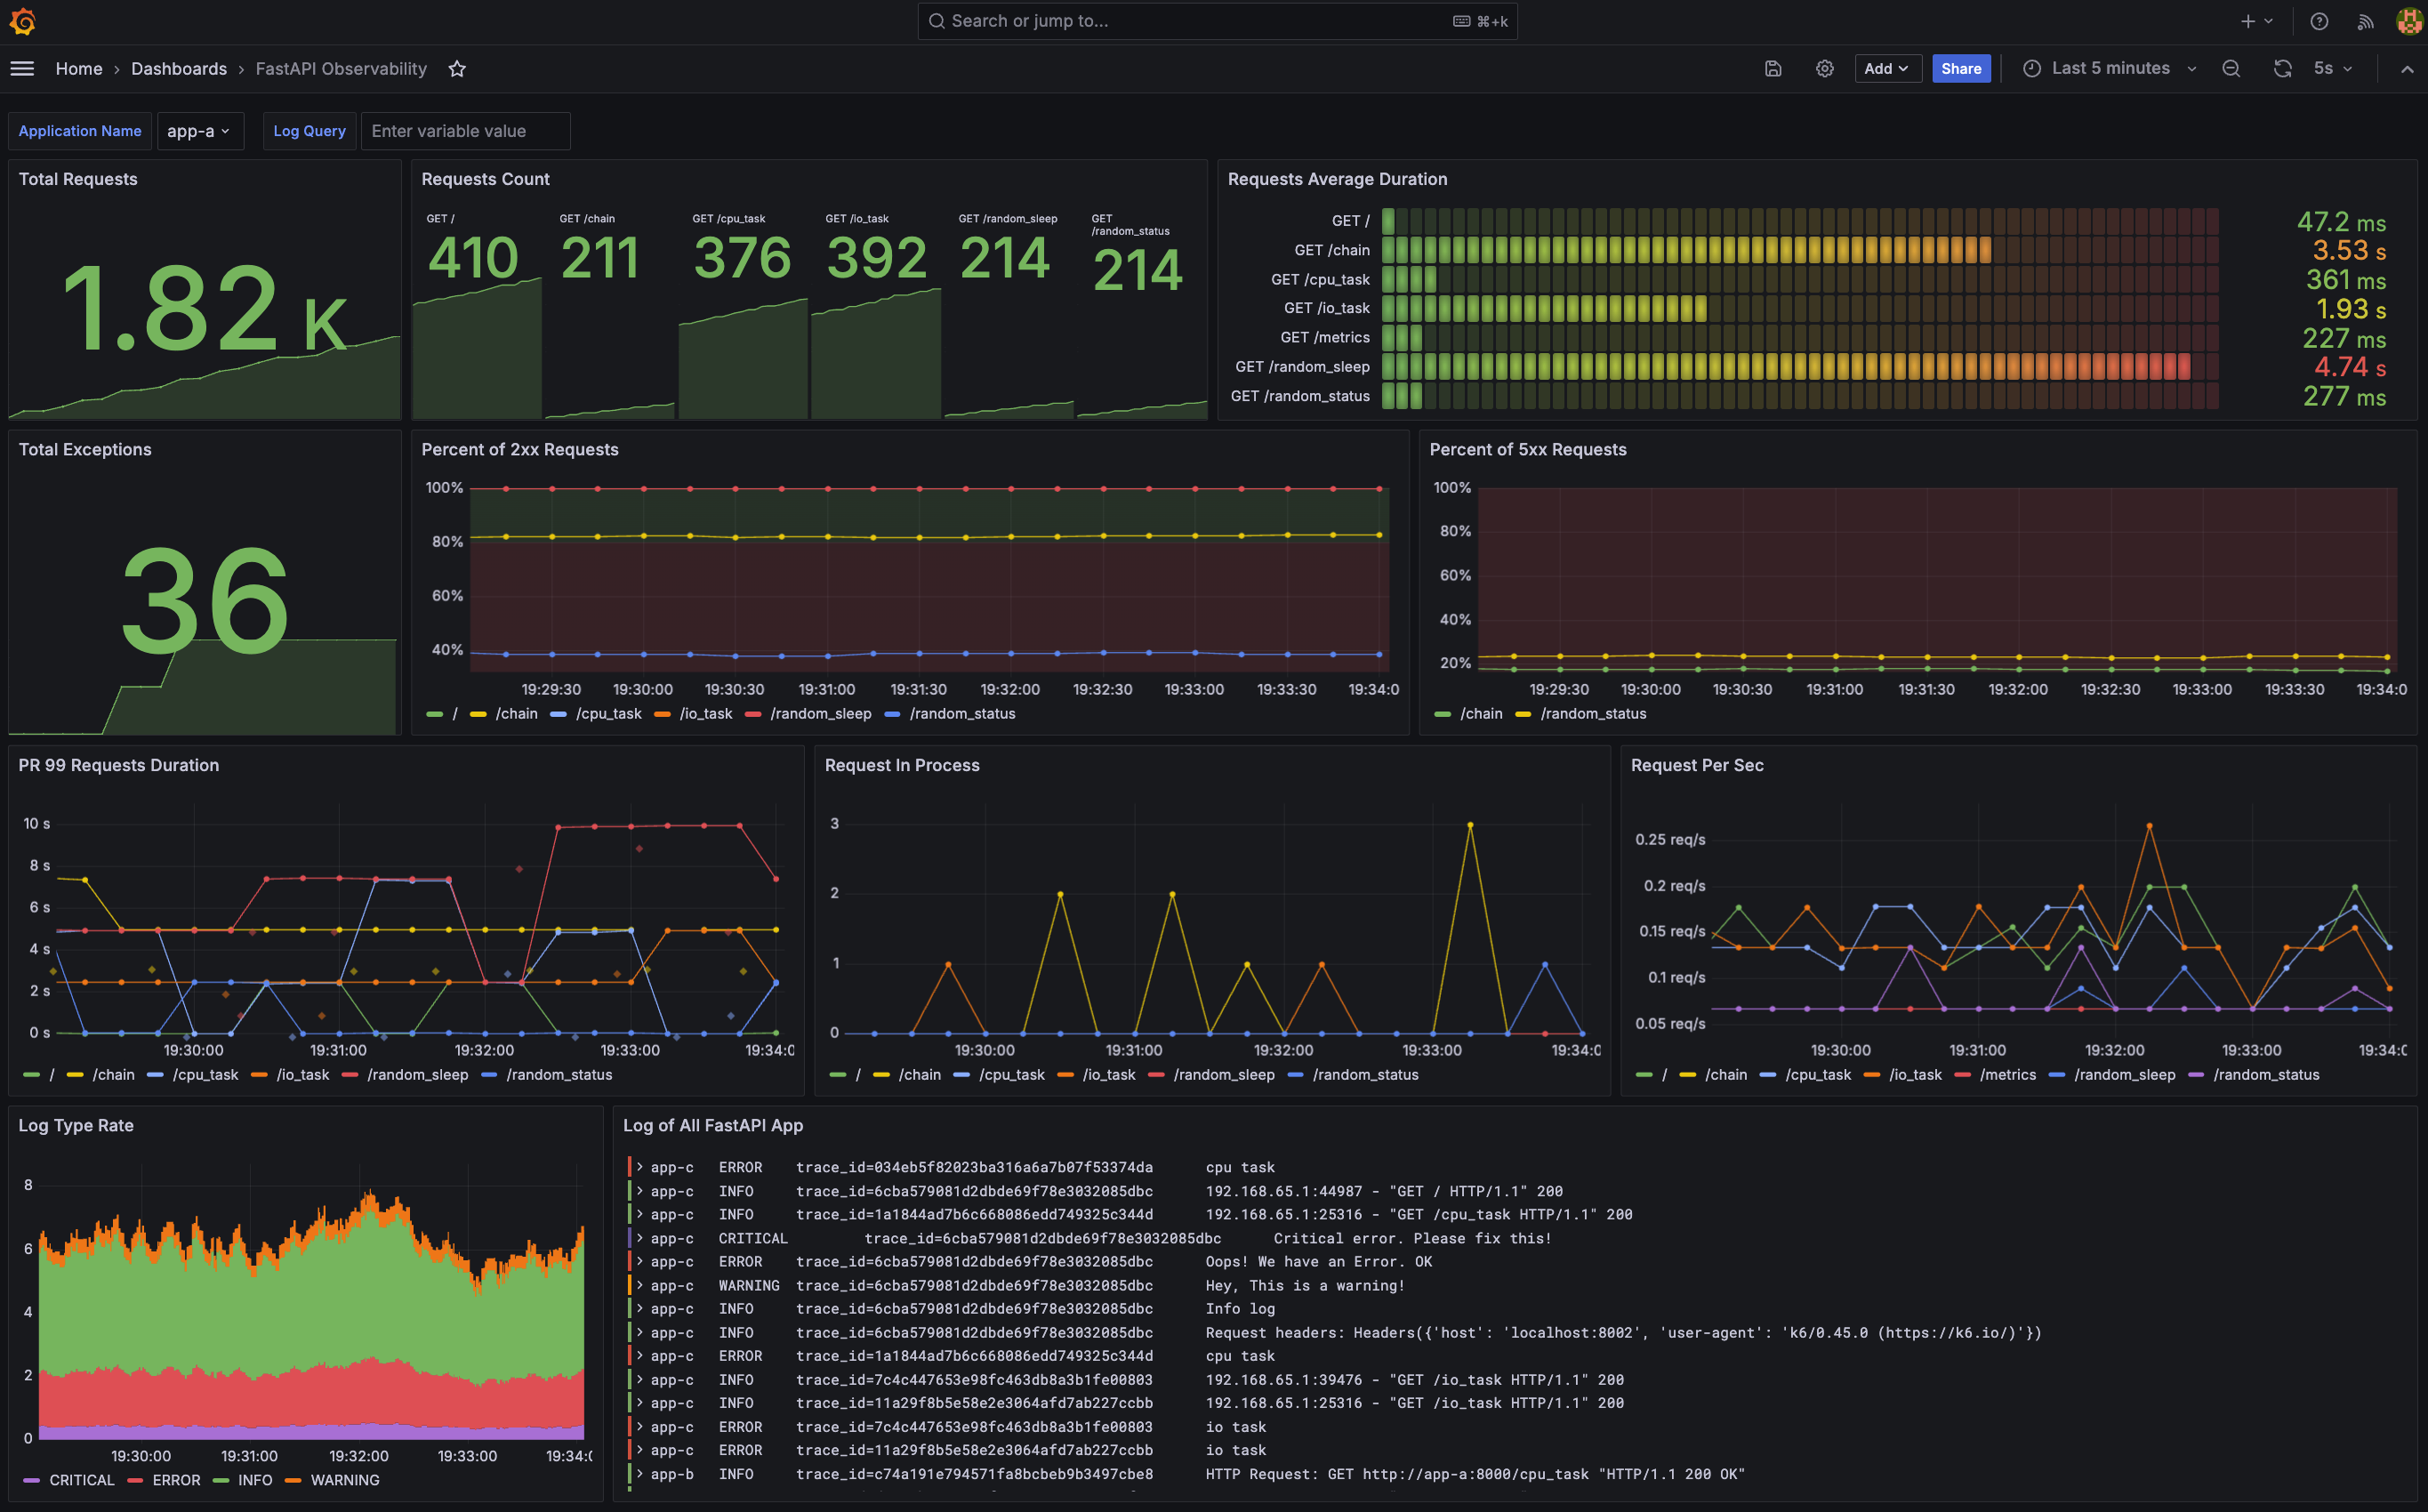
Task: Go to Home breadcrumb
Action: point(79,68)
